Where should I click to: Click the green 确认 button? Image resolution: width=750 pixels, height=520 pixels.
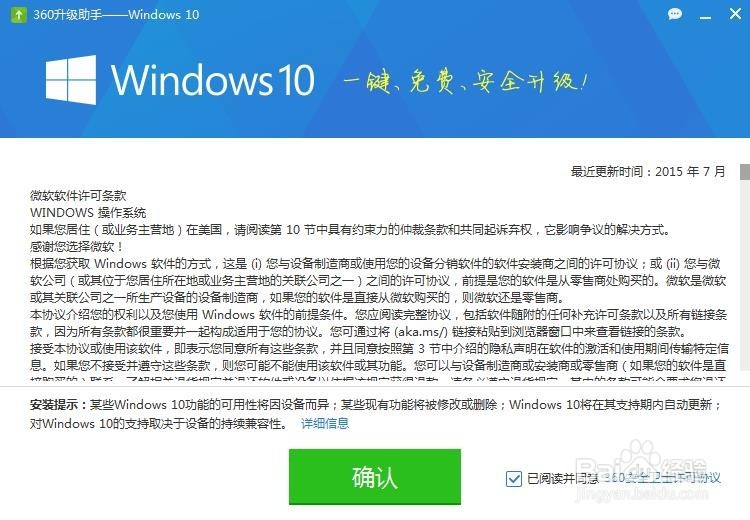375,476
